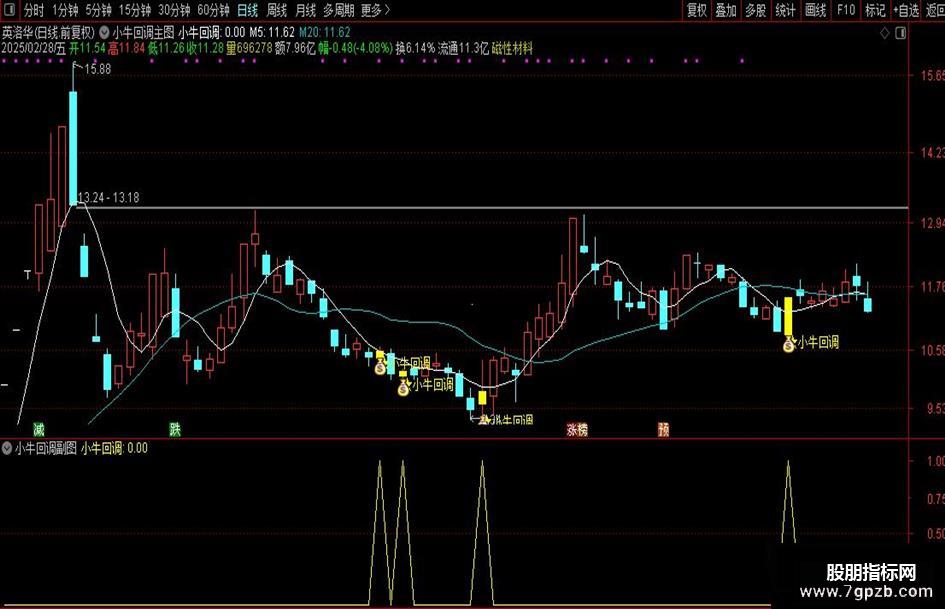The height and width of the screenshot is (609, 945).
Task: Click the 减 event marker on timeline
Action: coord(39,430)
